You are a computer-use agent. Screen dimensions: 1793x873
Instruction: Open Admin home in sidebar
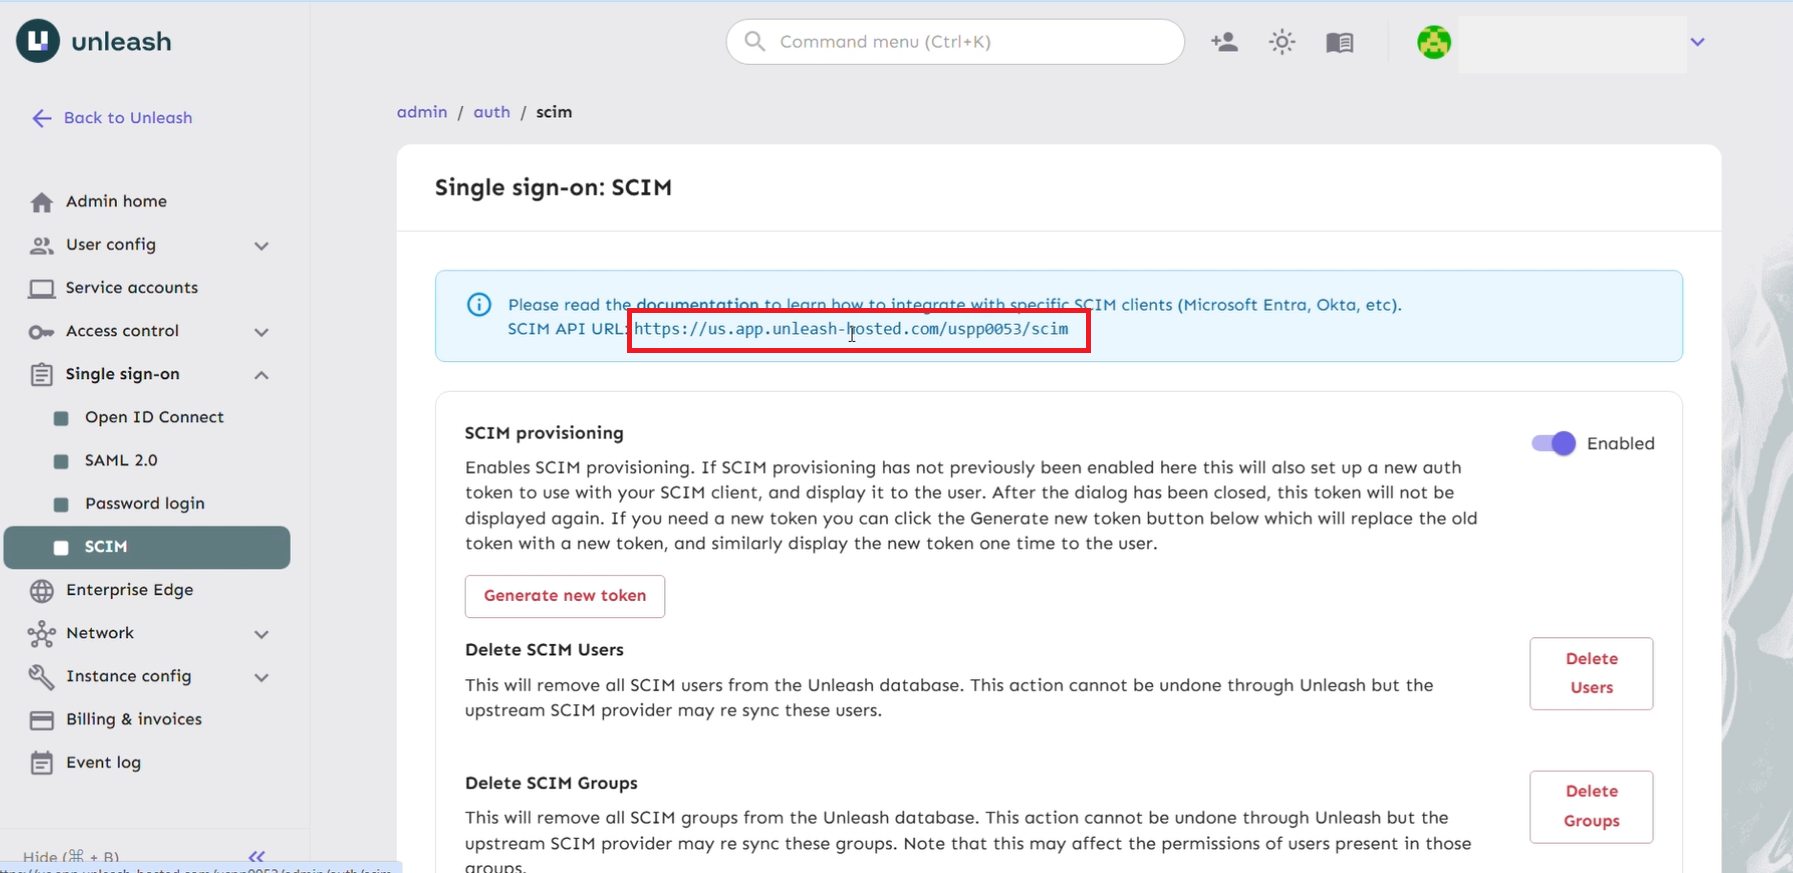coord(147,202)
